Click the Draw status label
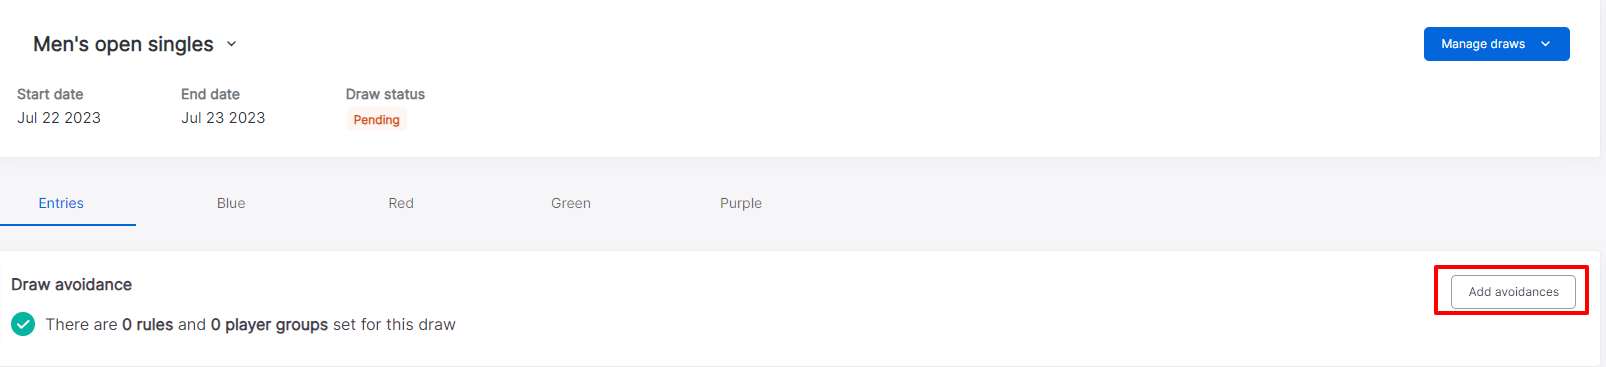This screenshot has width=1606, height=367. (385, 94)
